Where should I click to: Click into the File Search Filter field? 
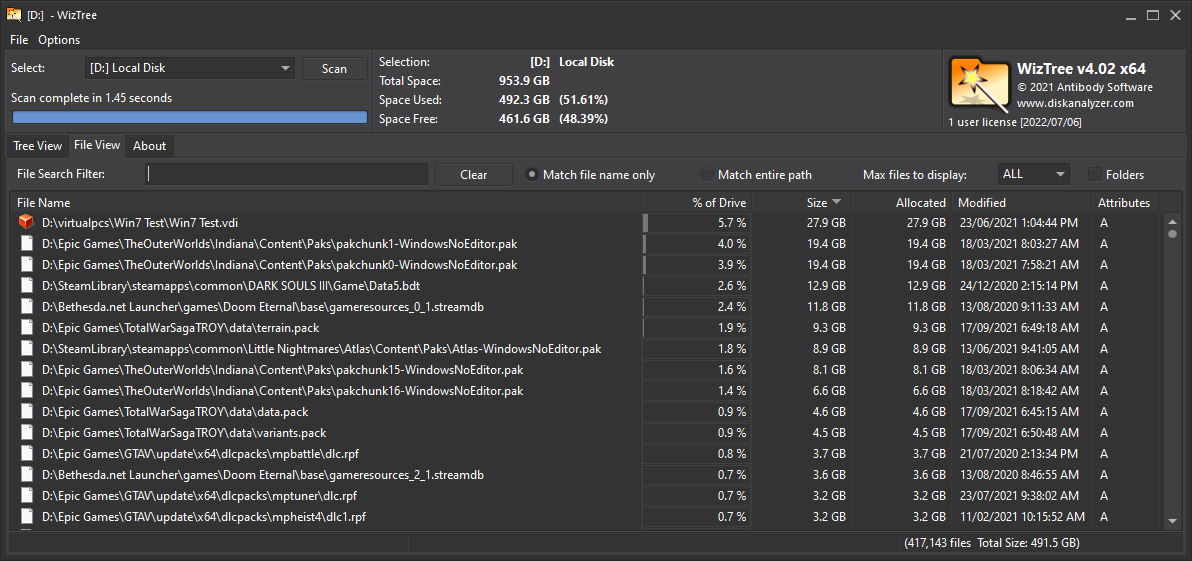(287, 174)
